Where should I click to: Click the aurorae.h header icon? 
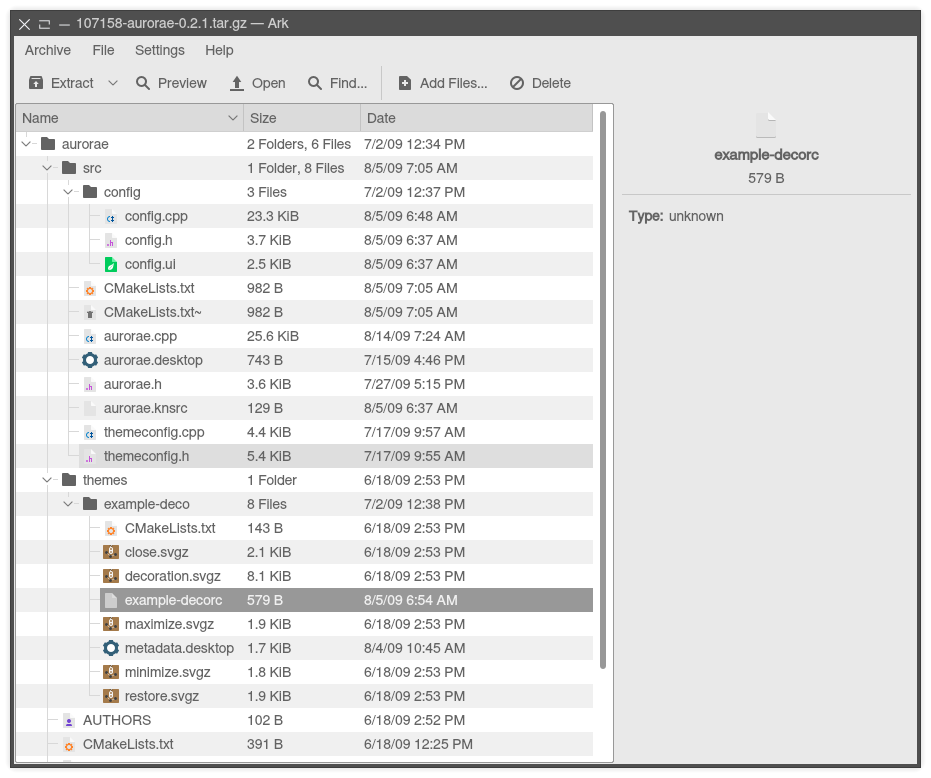[x=90, y=384]
